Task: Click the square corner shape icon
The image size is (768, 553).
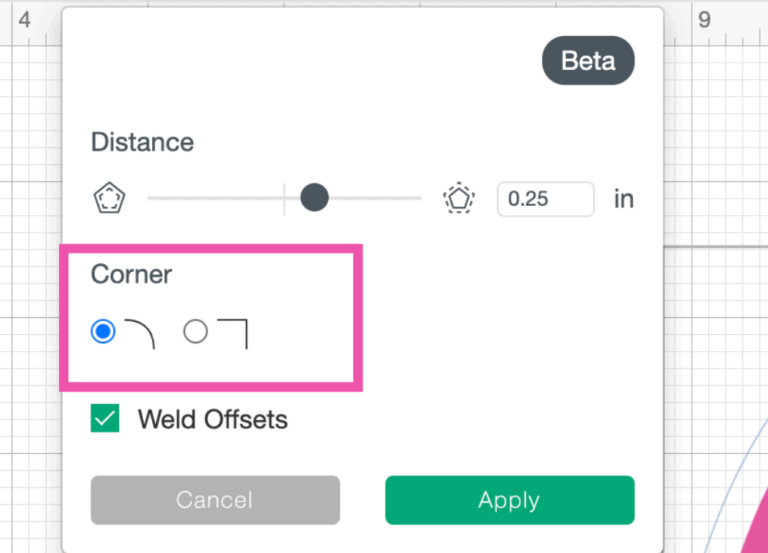Action: 232,333
